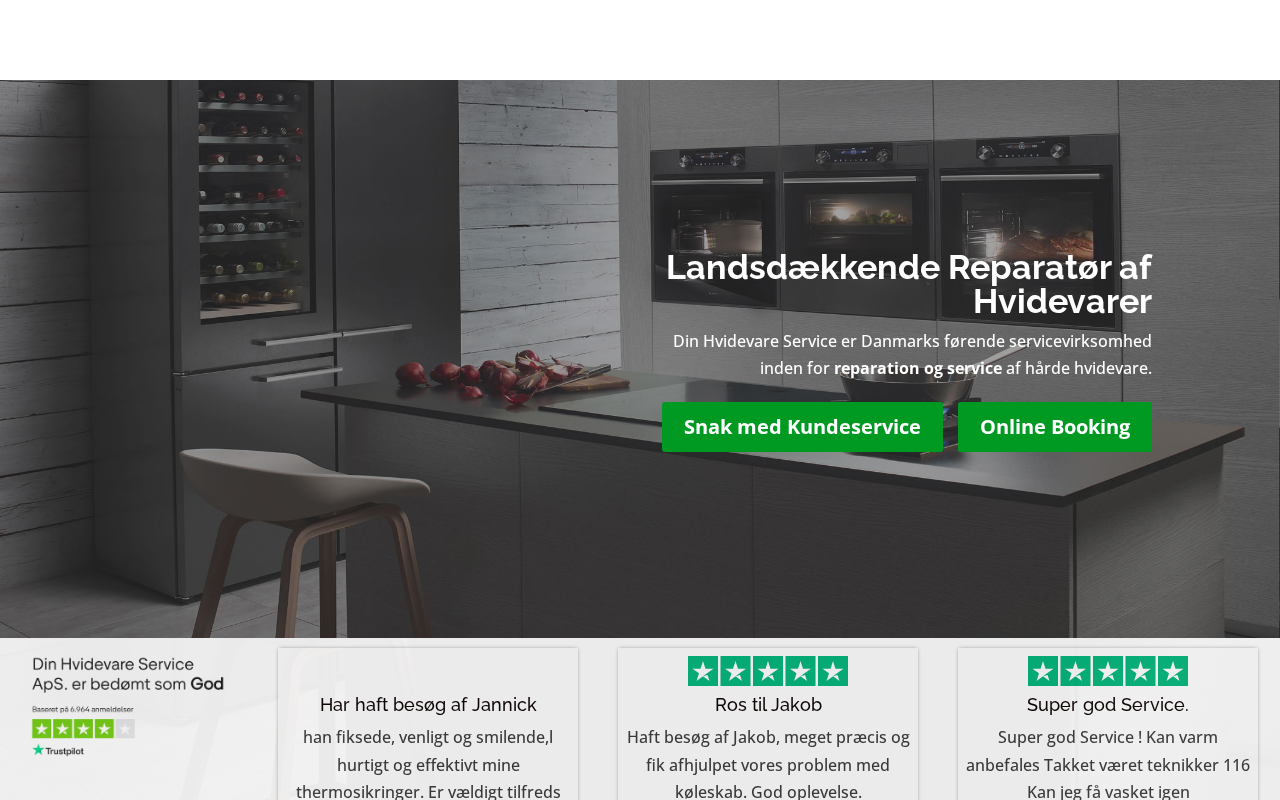Click first star above Super god Service
The image size is (1280, 800).
(x=1043, y=671)
